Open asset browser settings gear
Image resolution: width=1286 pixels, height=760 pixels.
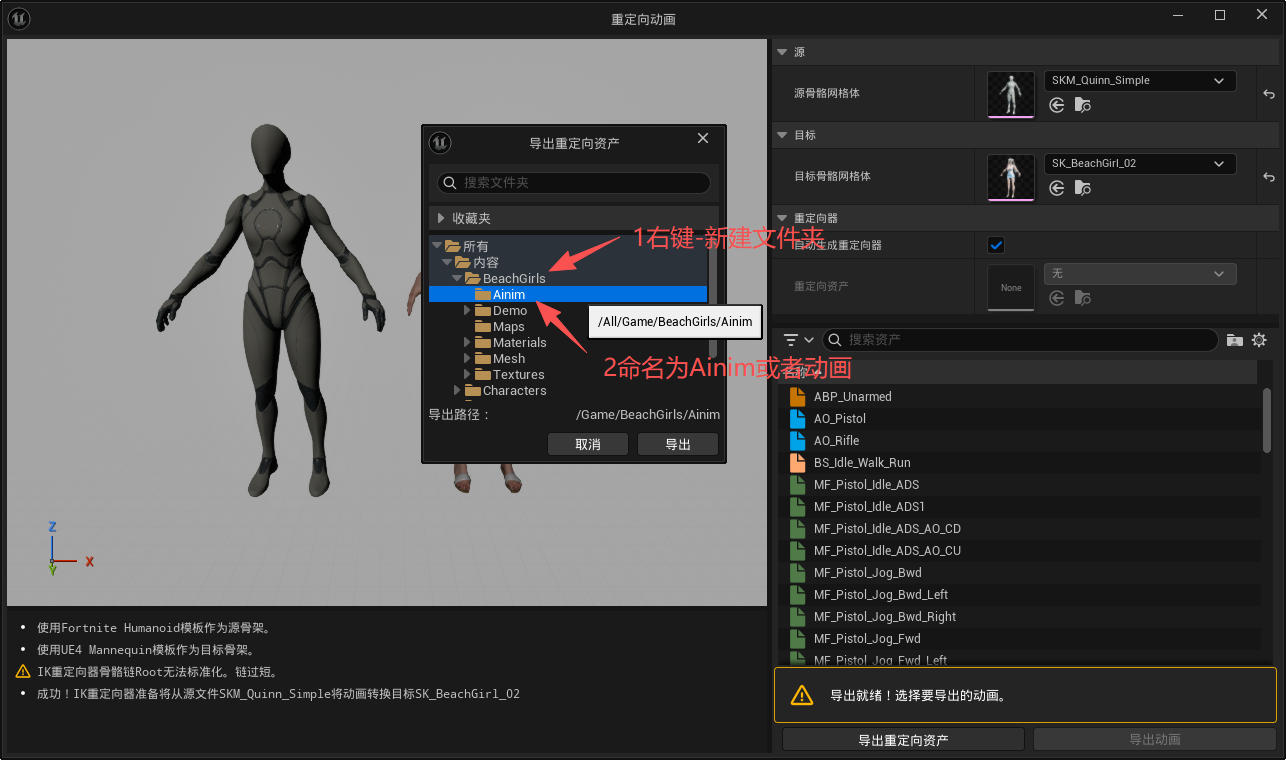[x=1259, y=340]
